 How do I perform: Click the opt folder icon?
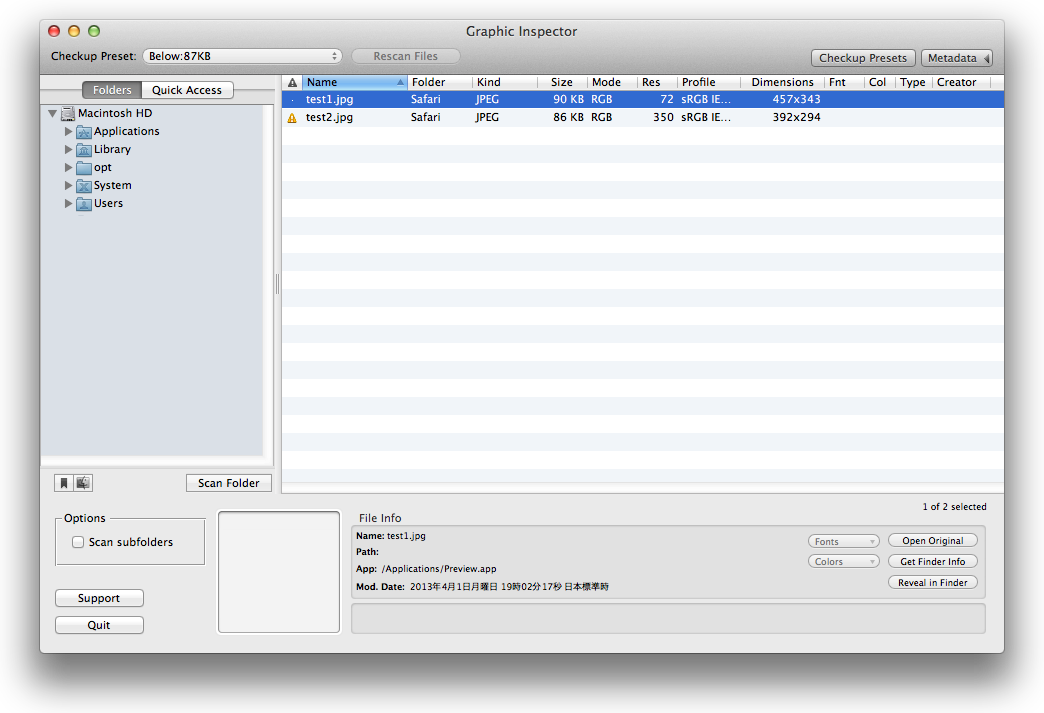(x=83, y=167)
